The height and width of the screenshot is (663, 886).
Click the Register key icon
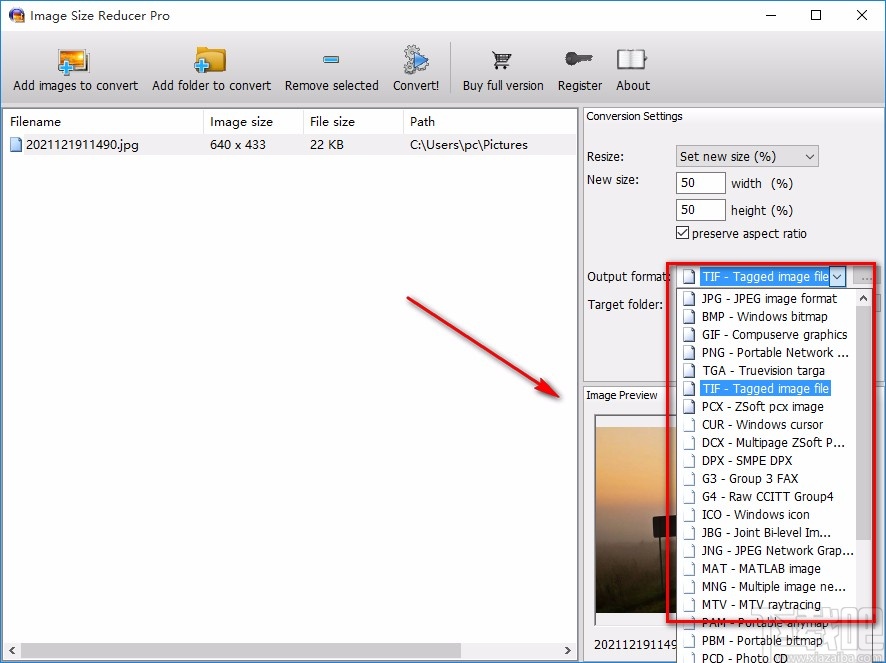[x=580, y=61]
